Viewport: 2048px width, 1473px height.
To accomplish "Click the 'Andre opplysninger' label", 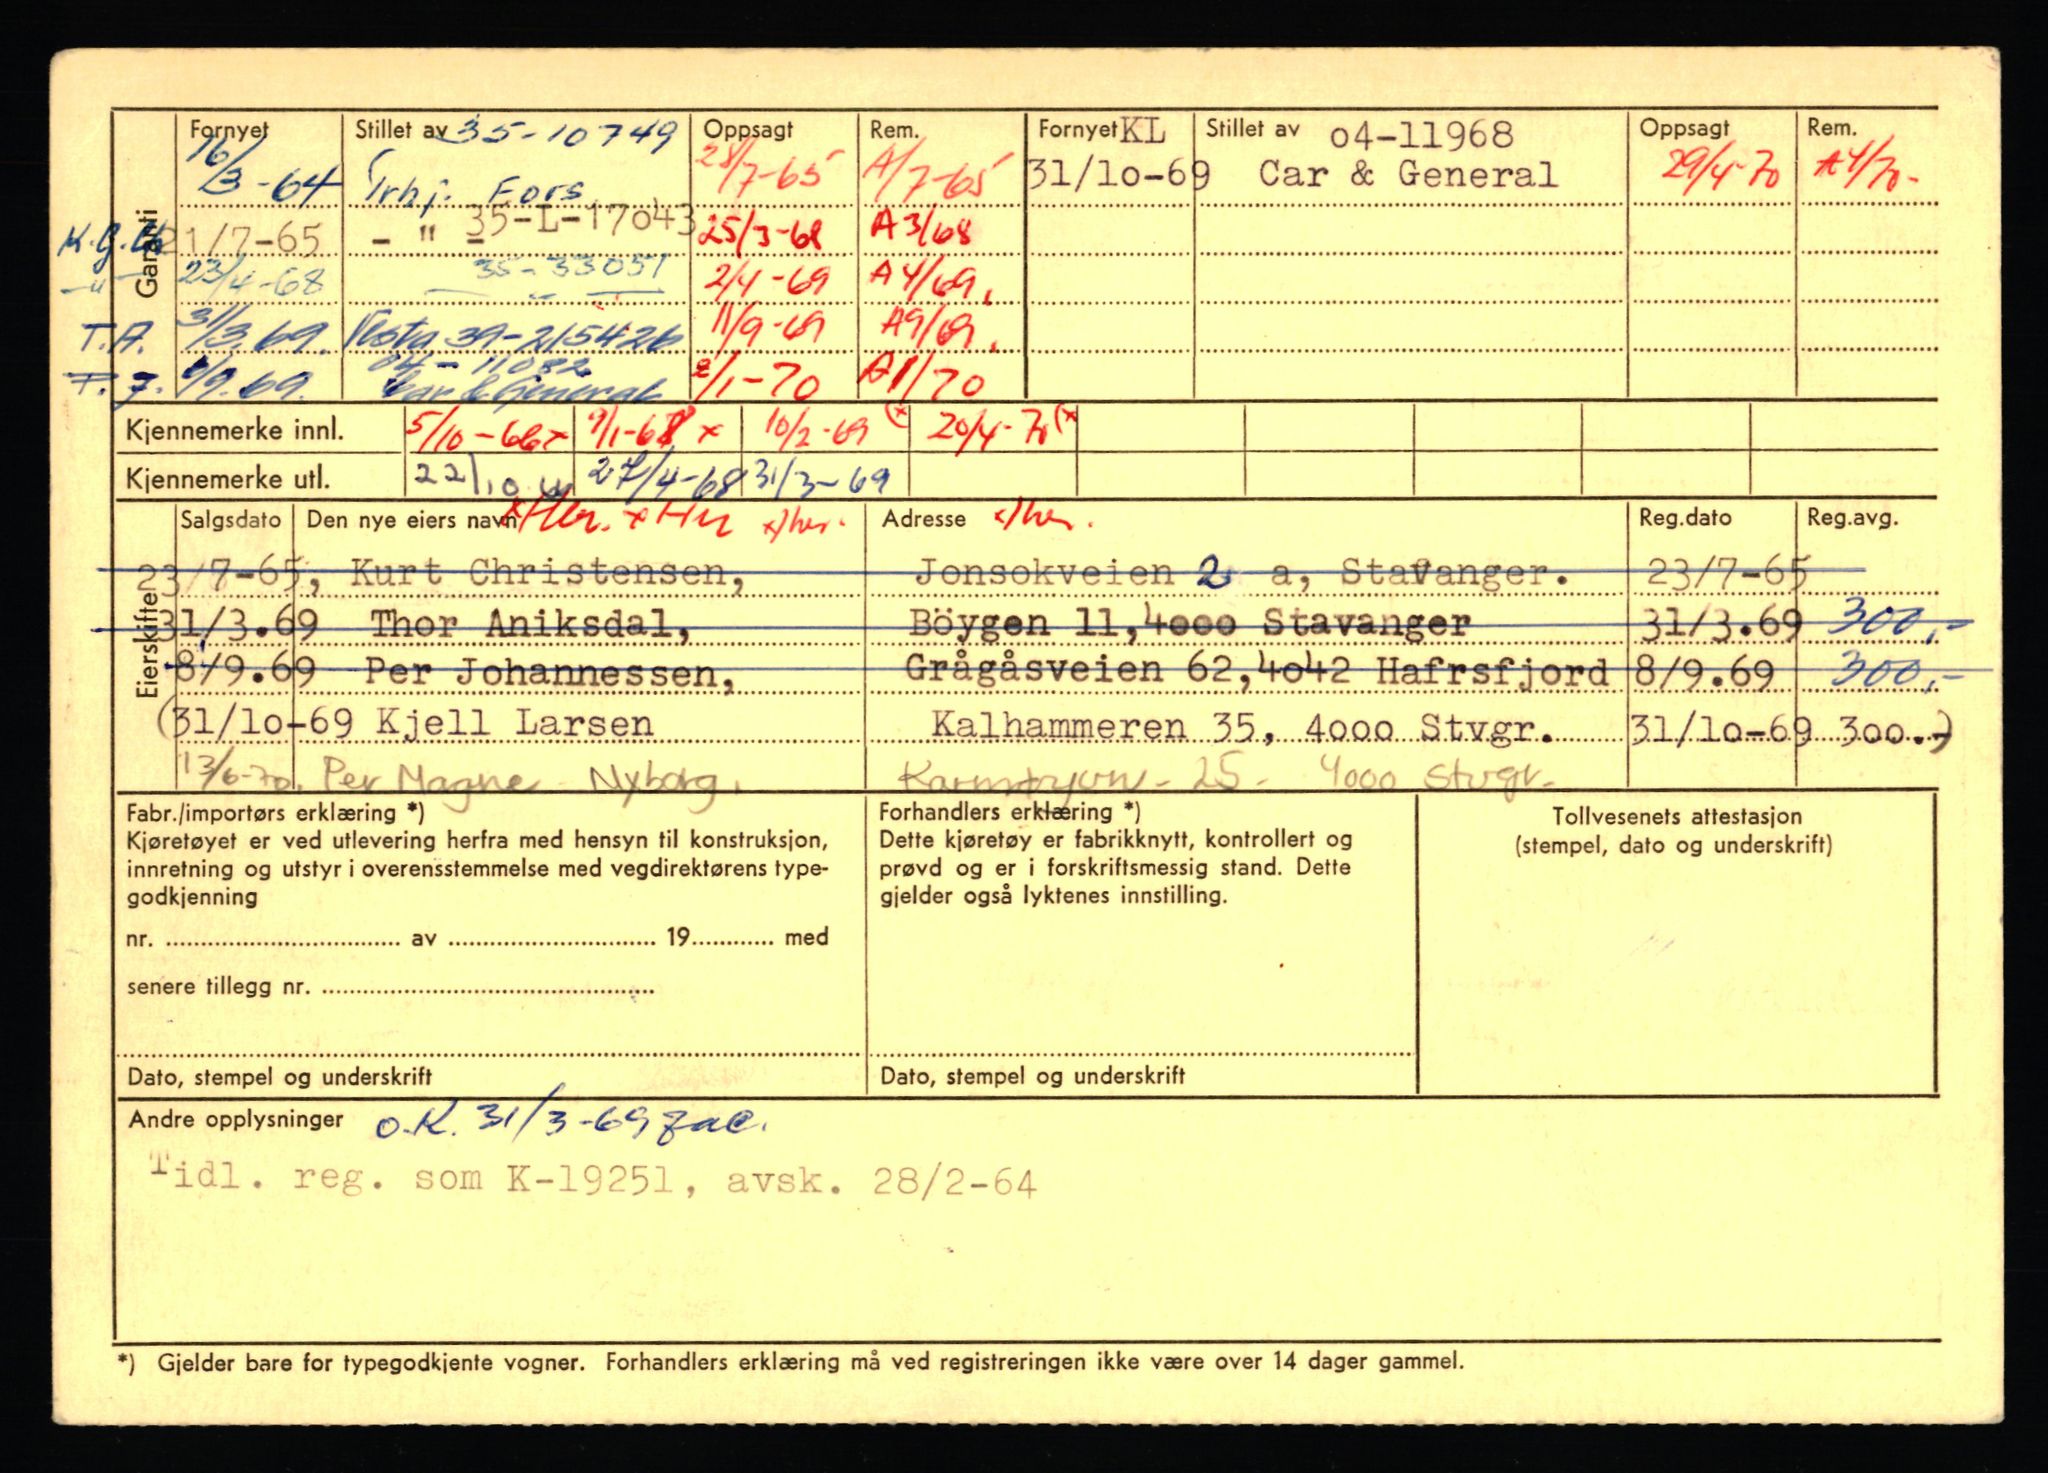I will click(236, 1119).
